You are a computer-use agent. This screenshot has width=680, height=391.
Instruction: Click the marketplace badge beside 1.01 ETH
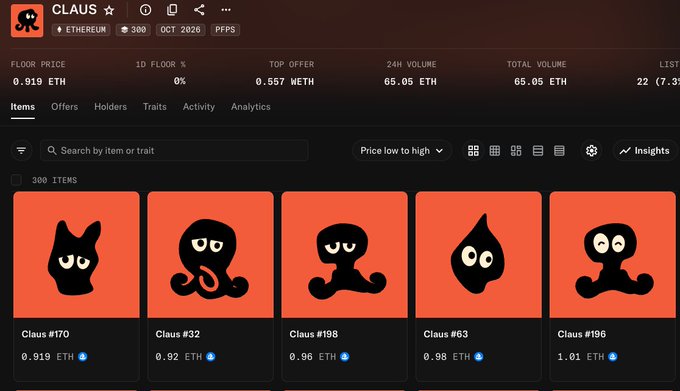(613, 357)
